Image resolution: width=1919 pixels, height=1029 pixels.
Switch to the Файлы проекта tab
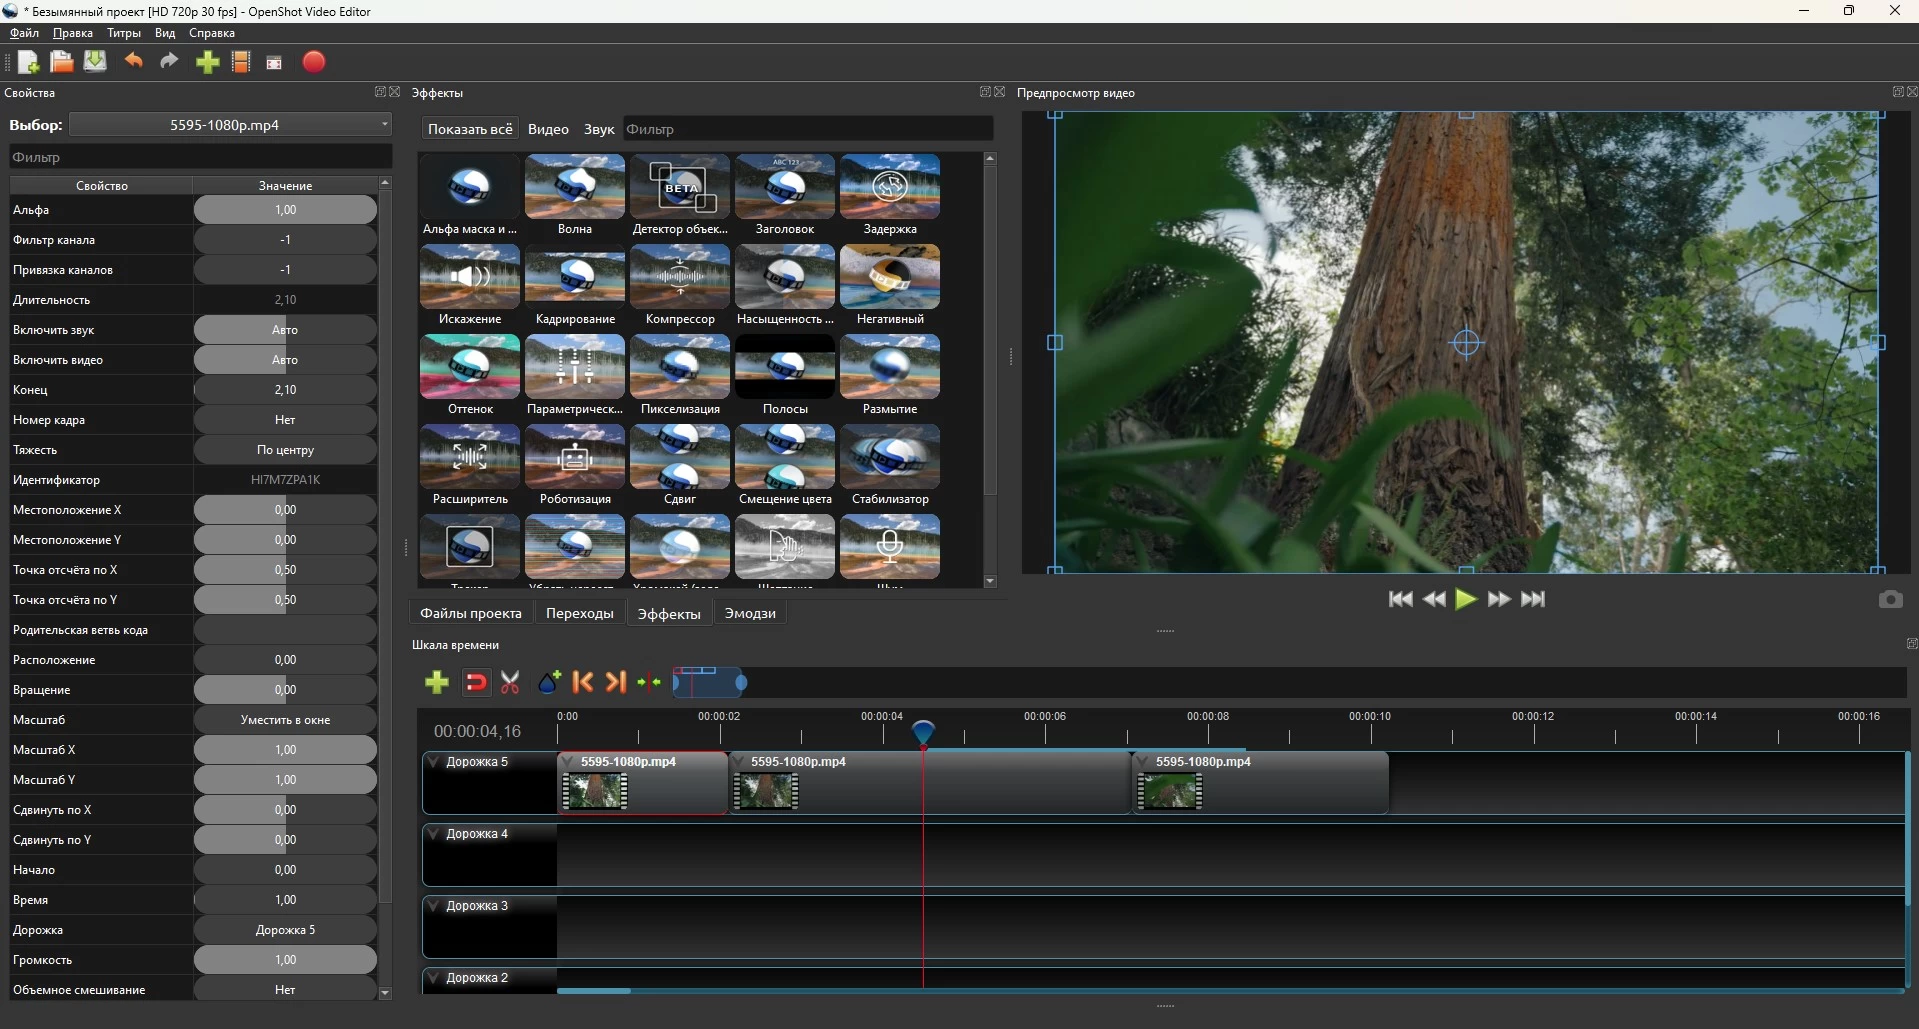471,613
